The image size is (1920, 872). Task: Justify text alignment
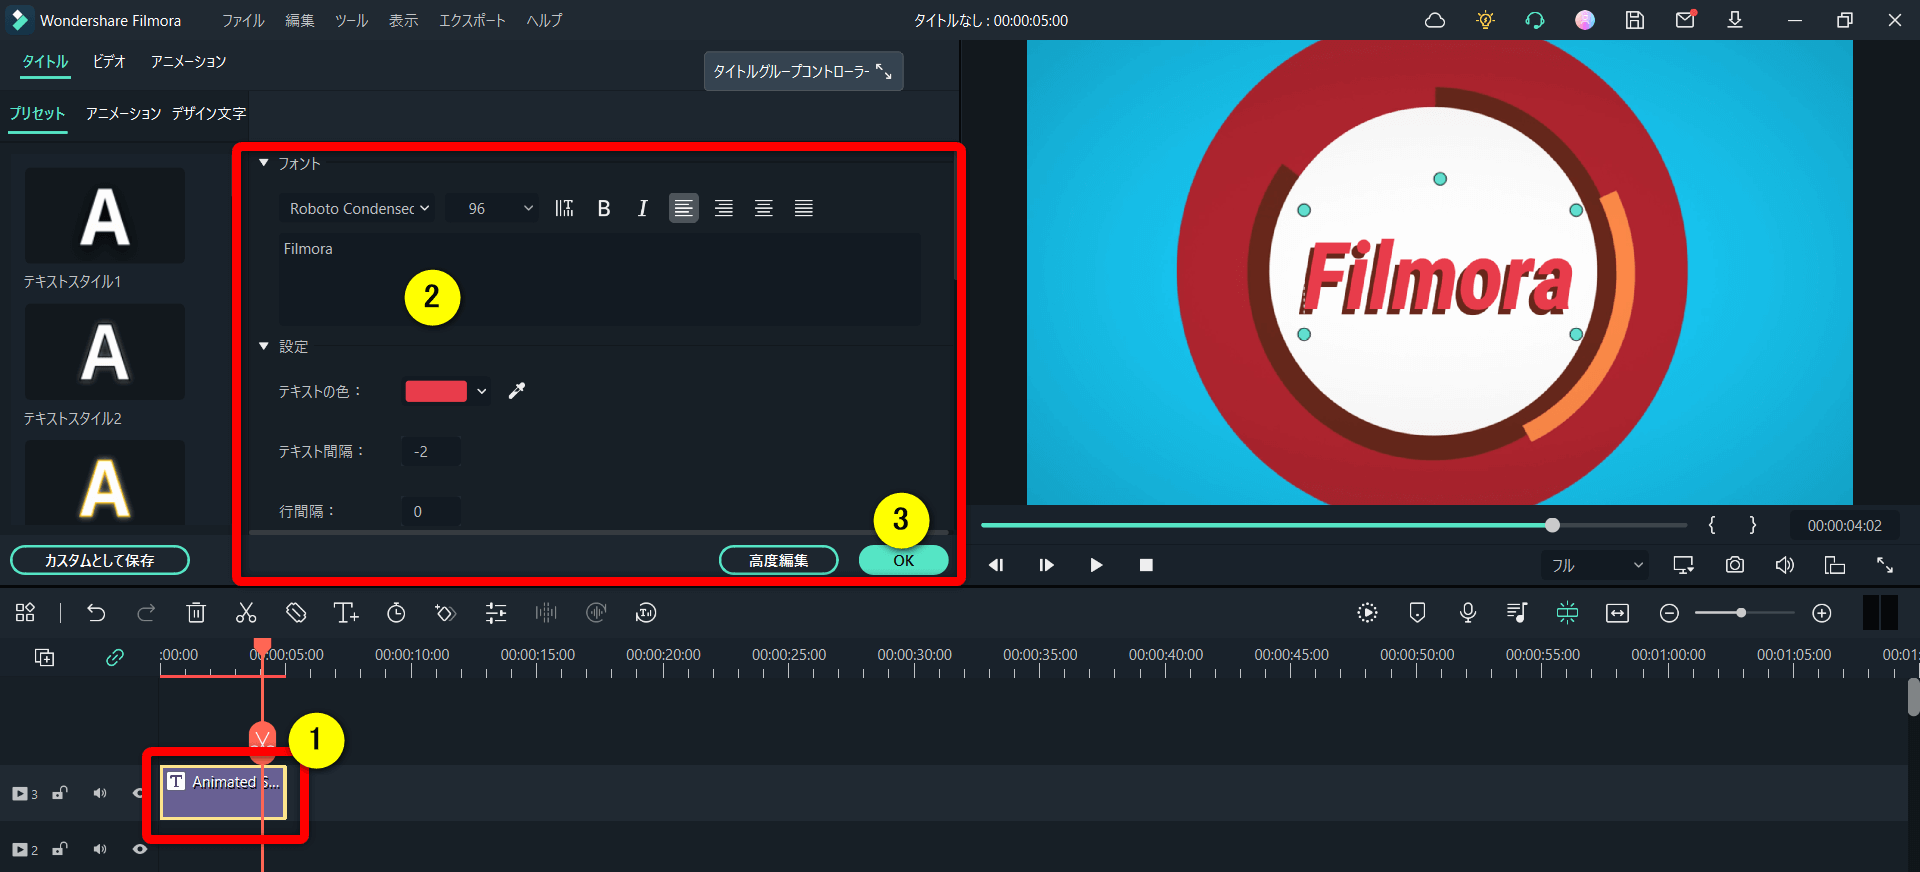pos(804,208)
